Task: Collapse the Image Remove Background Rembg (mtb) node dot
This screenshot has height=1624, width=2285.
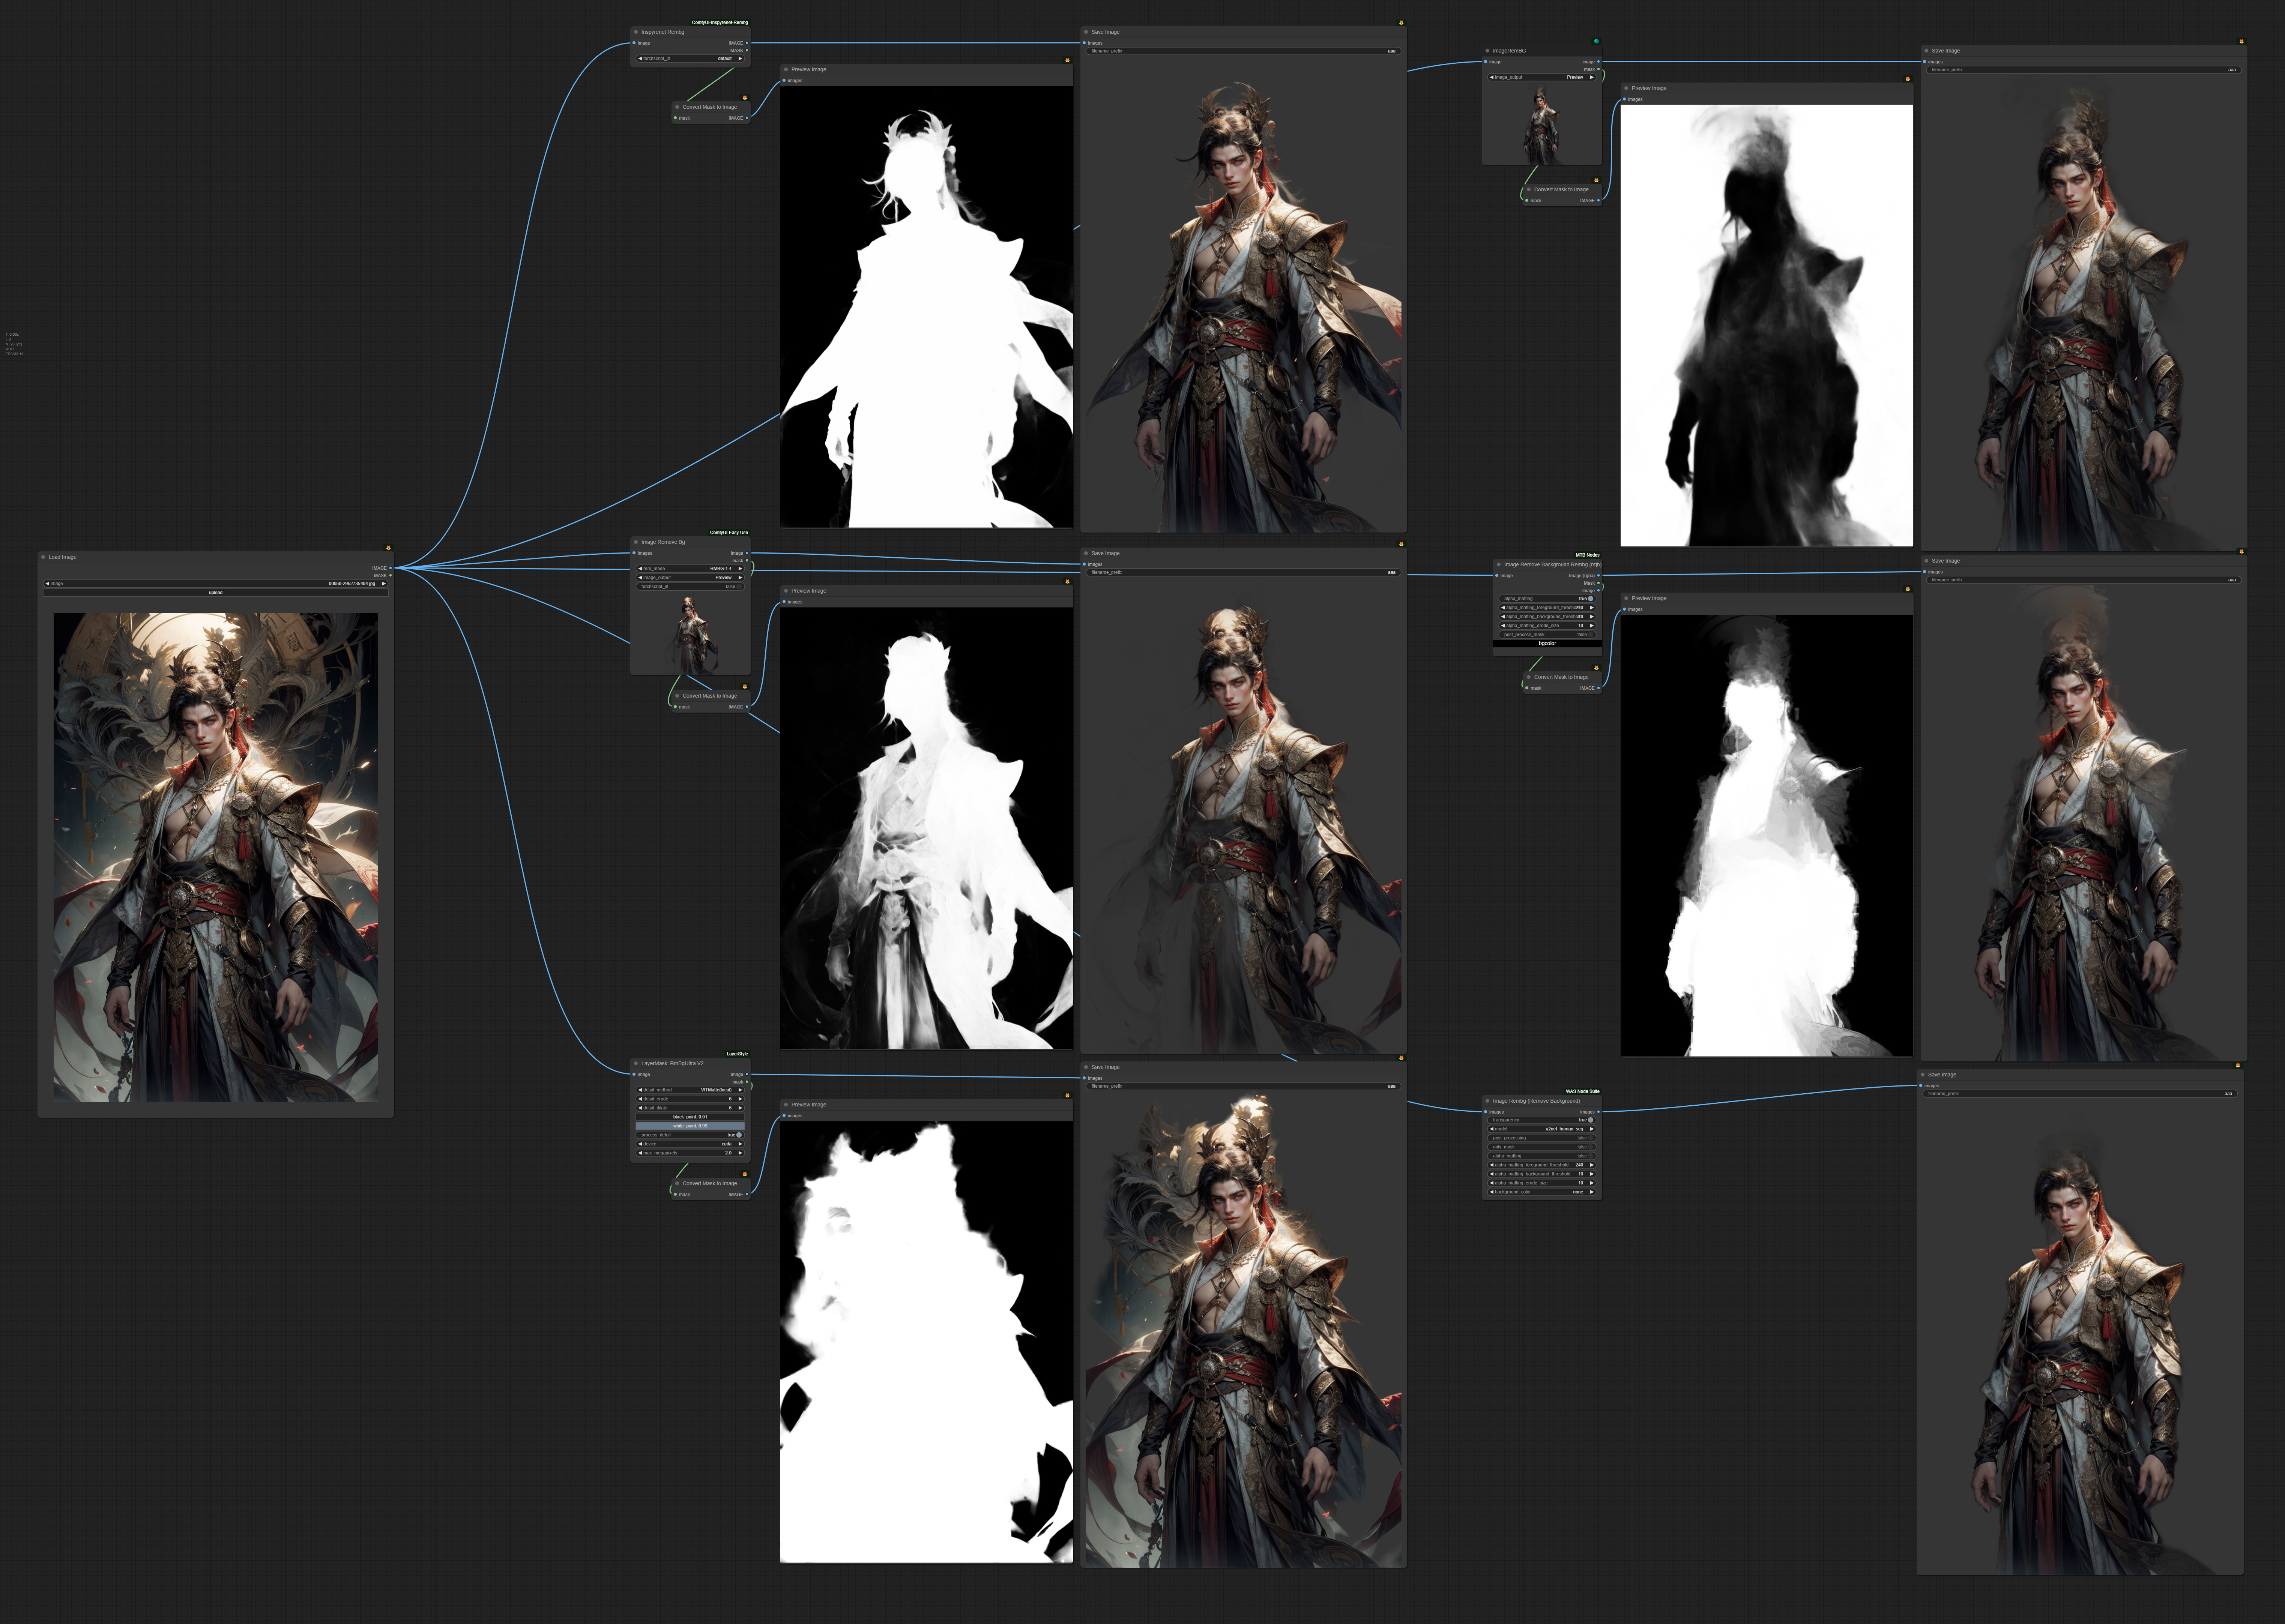Action: tap(1499, 565)
